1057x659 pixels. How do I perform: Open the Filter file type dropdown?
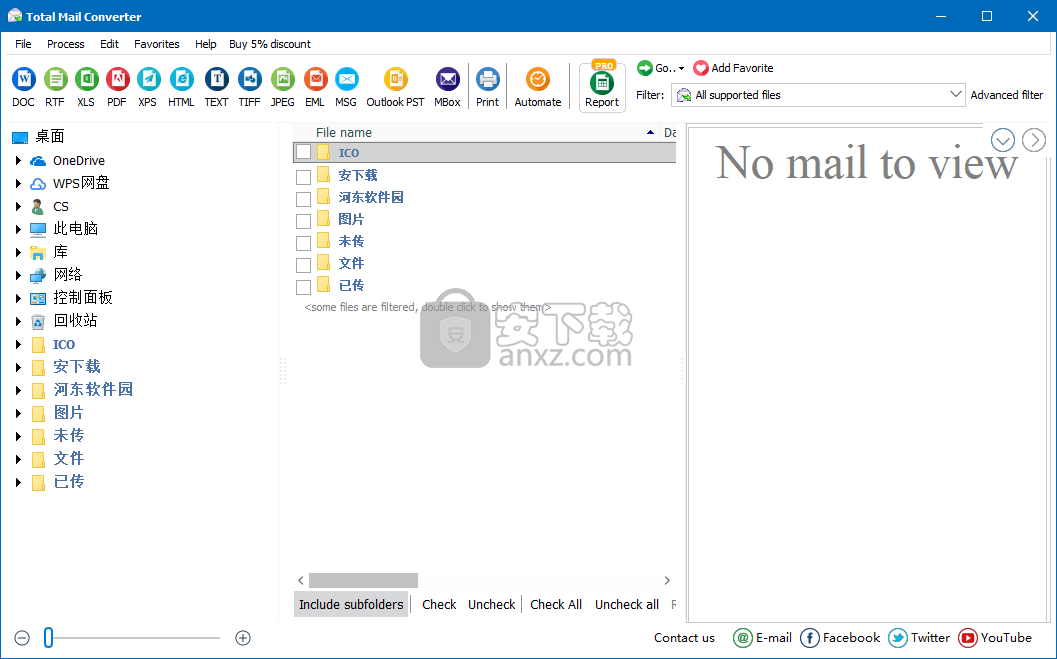tap(818, 95)
